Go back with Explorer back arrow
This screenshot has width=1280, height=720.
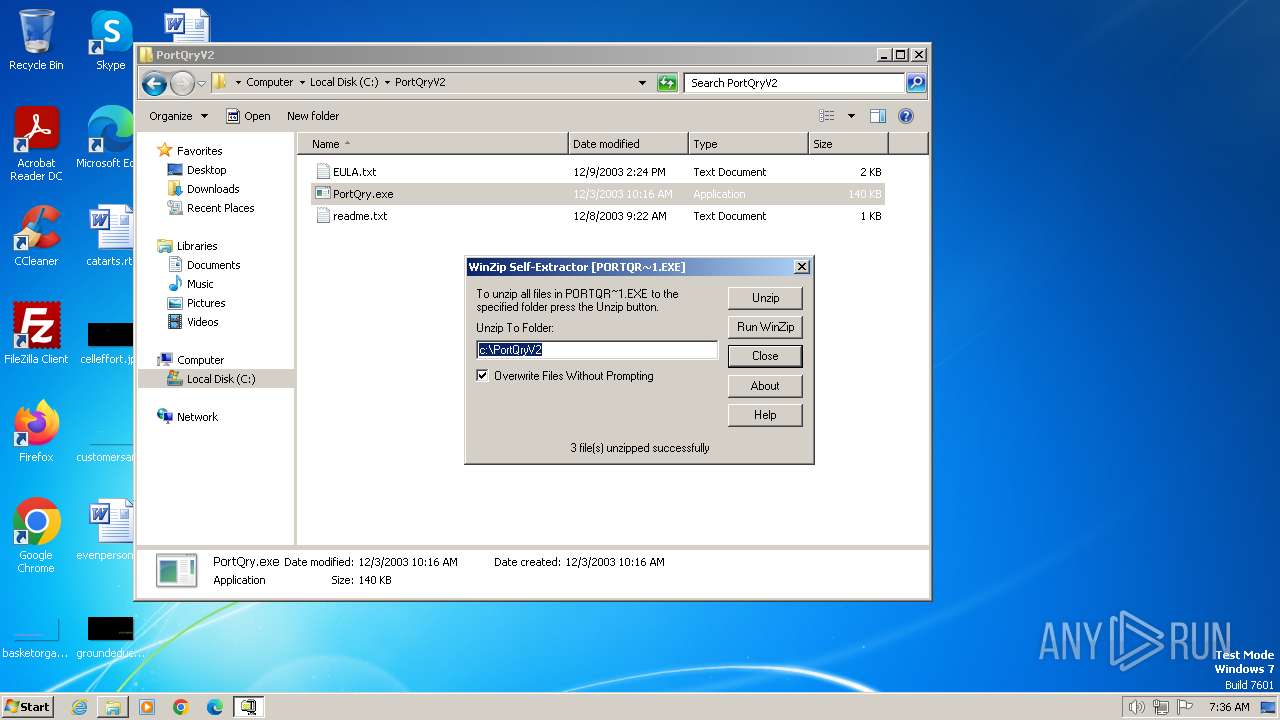(154, 83)
